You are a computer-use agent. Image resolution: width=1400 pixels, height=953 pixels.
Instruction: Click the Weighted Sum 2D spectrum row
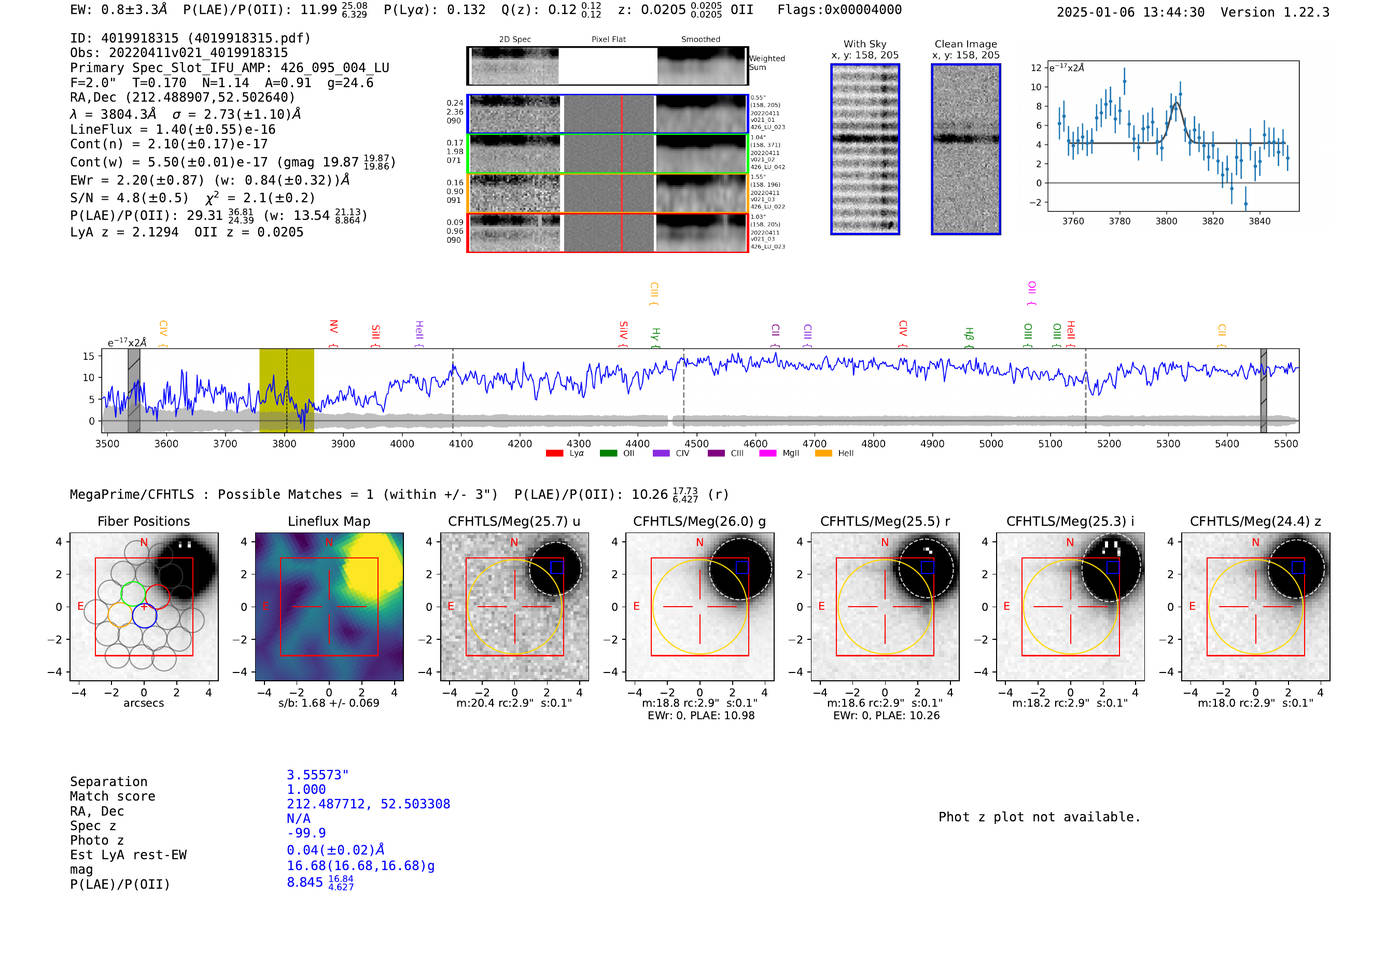pyautogui.click(x=607, y=66)
